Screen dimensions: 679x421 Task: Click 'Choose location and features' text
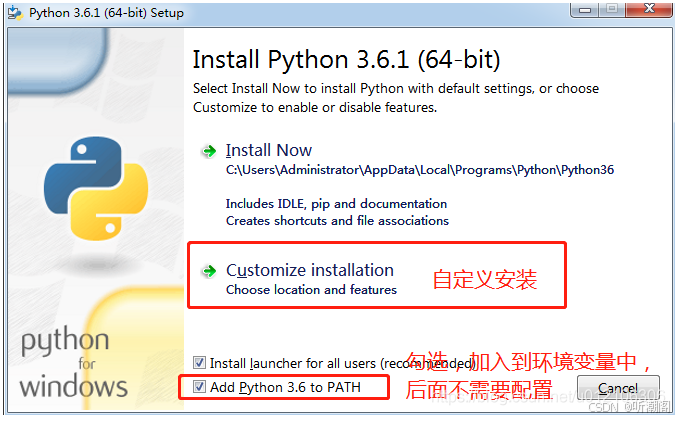pos(311,289)
